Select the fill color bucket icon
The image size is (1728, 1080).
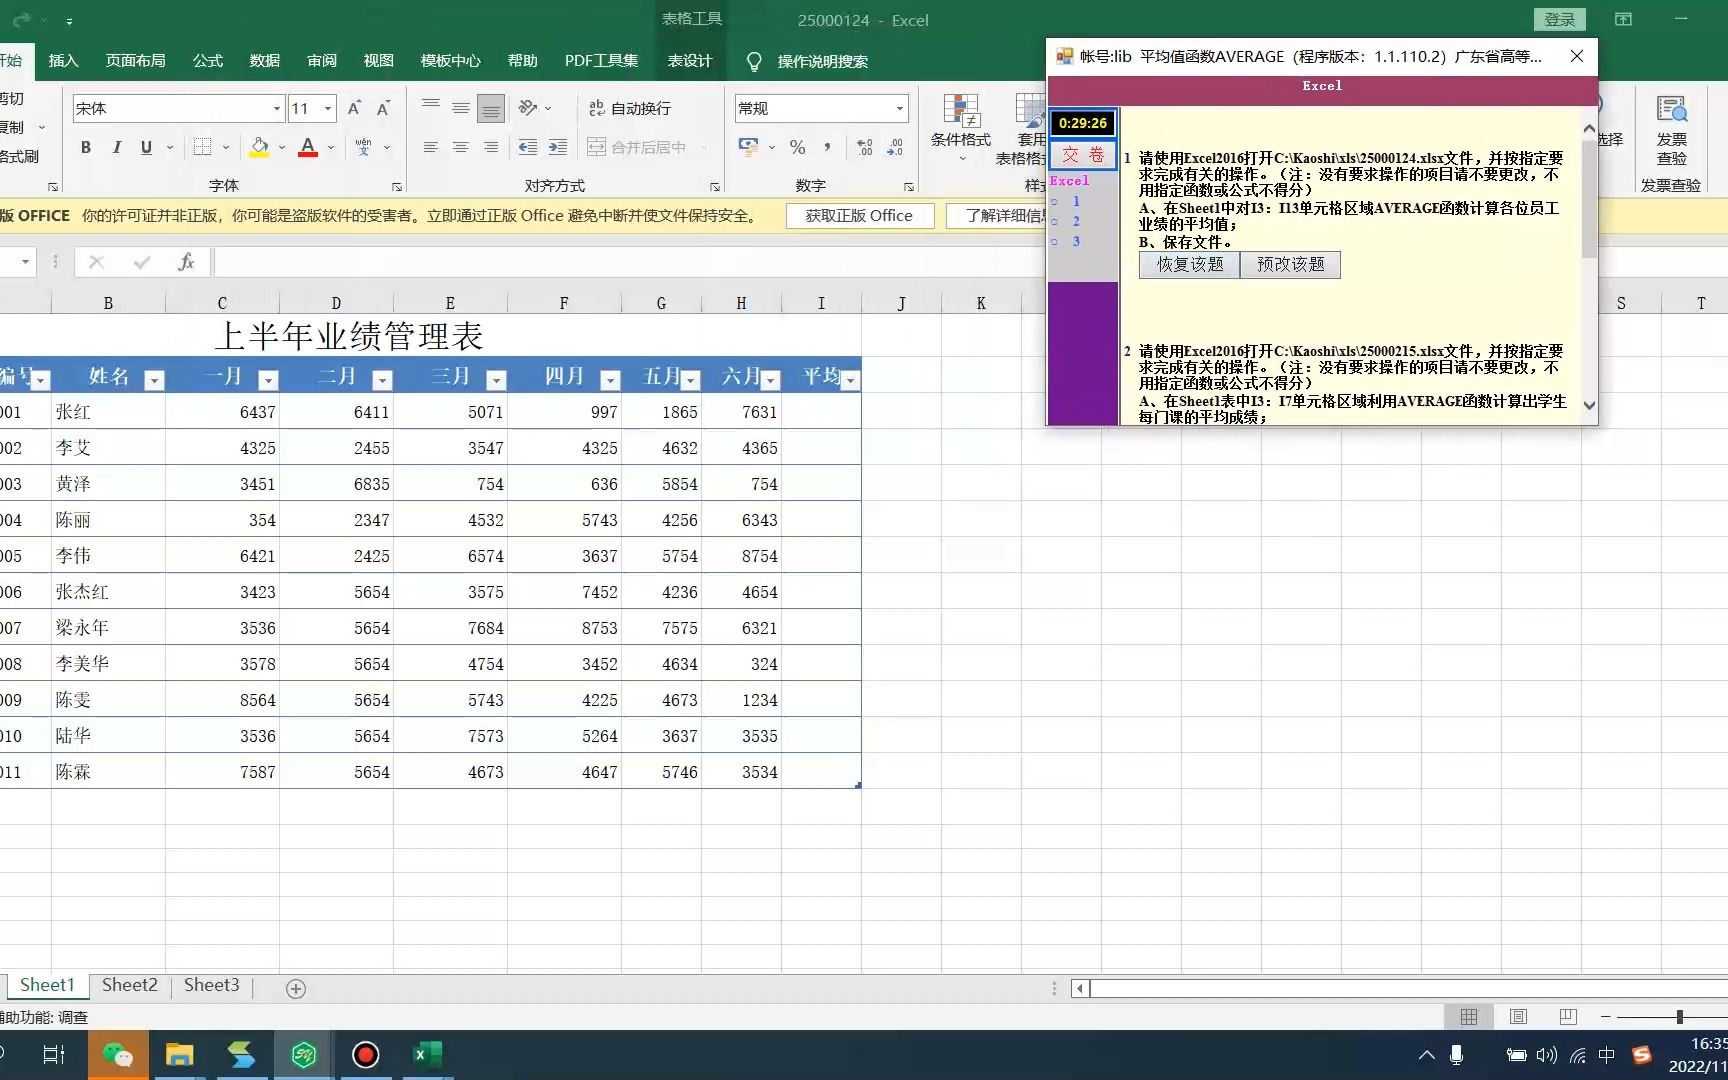pos(258,147)
